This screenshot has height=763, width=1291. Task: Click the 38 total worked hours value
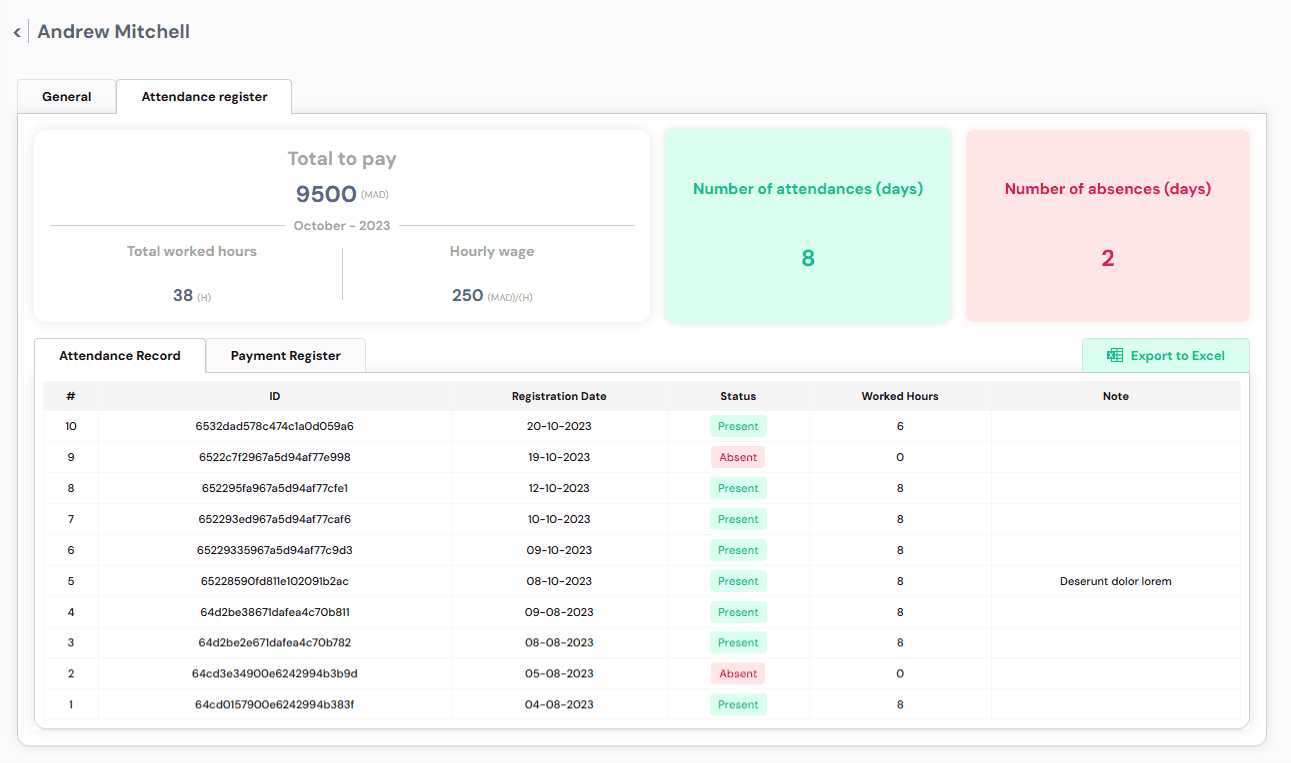pyautogui.click(x=183, y=296)
